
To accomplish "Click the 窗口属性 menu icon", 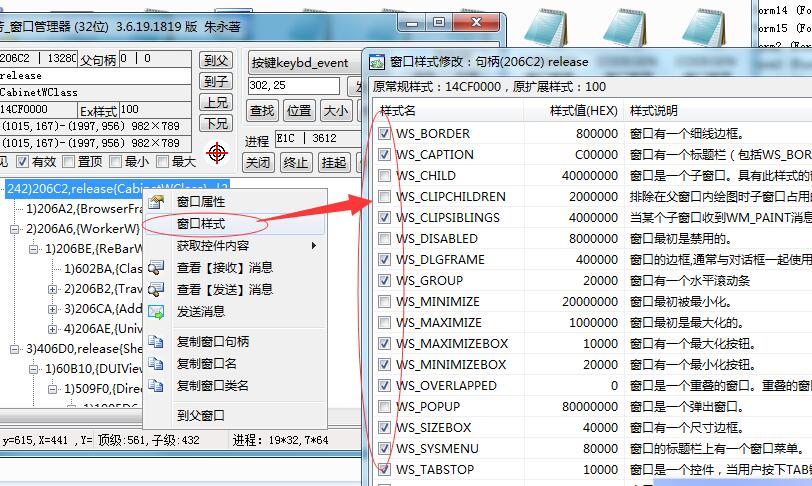I will [156, 202].
